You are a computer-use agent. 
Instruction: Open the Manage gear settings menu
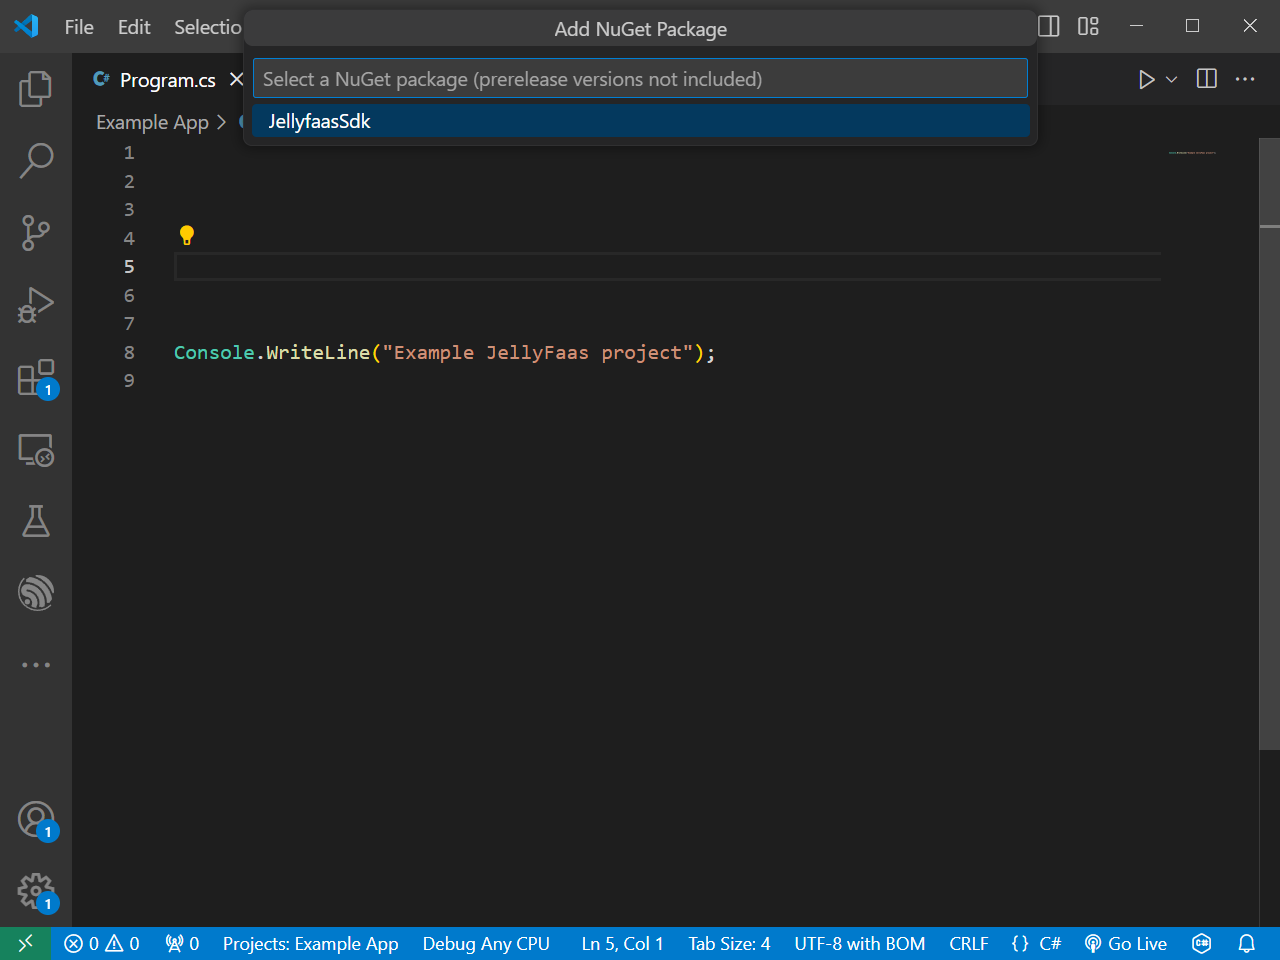36,892
